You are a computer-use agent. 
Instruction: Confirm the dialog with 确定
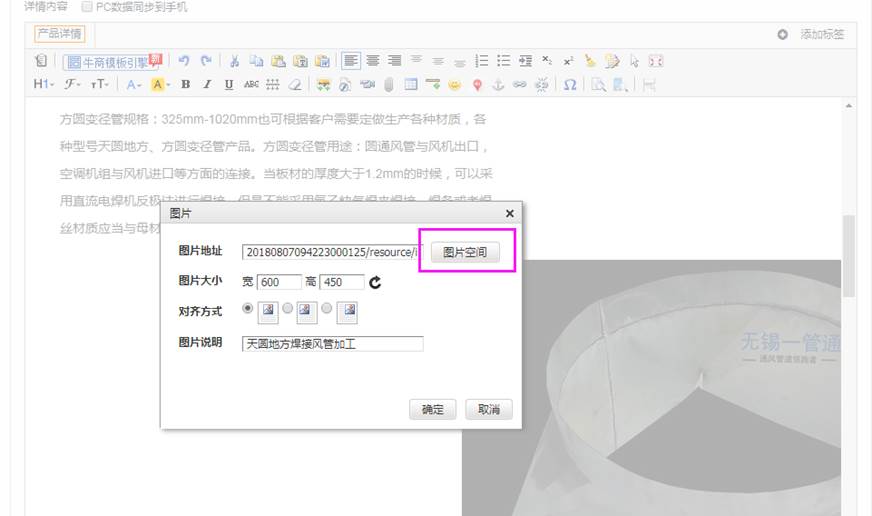tap(433, 409)
